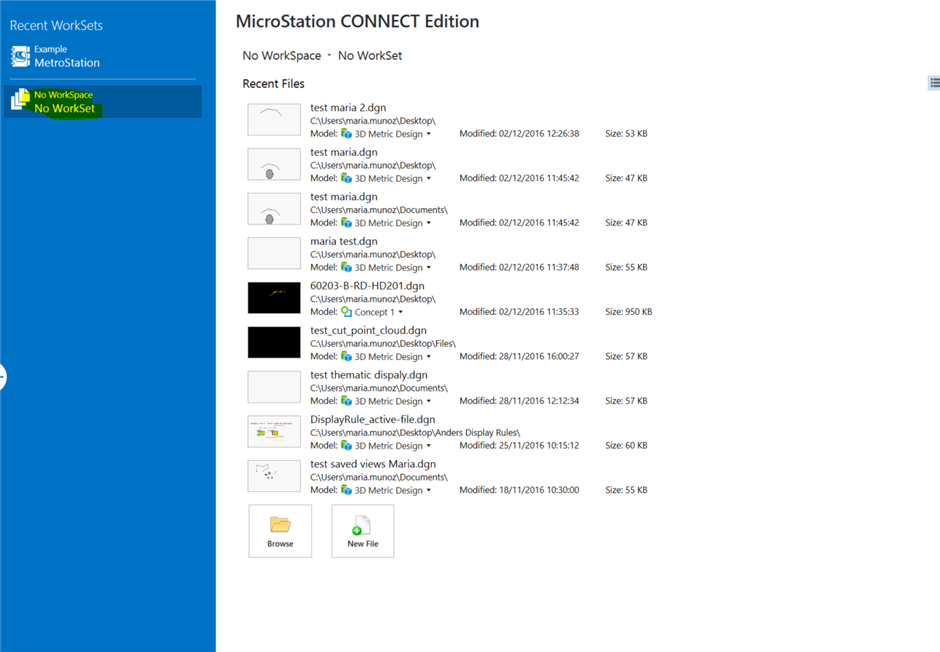Click the model icon for maria test.dgn

347,267
